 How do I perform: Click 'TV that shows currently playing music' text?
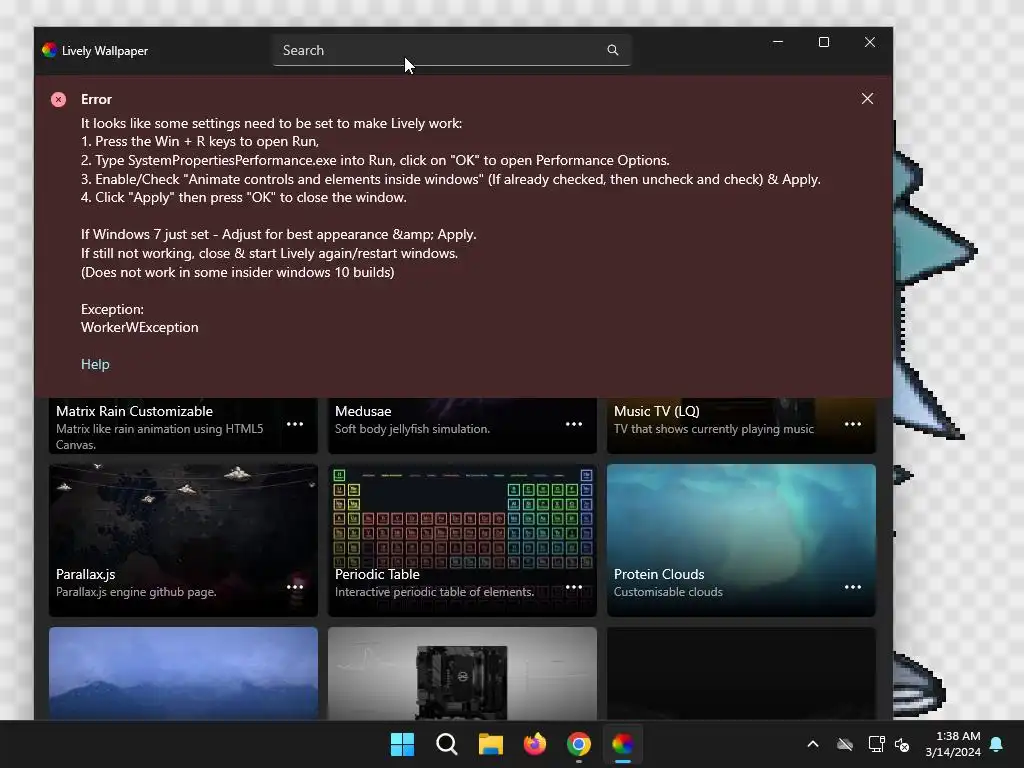click(x=714, y=429)
